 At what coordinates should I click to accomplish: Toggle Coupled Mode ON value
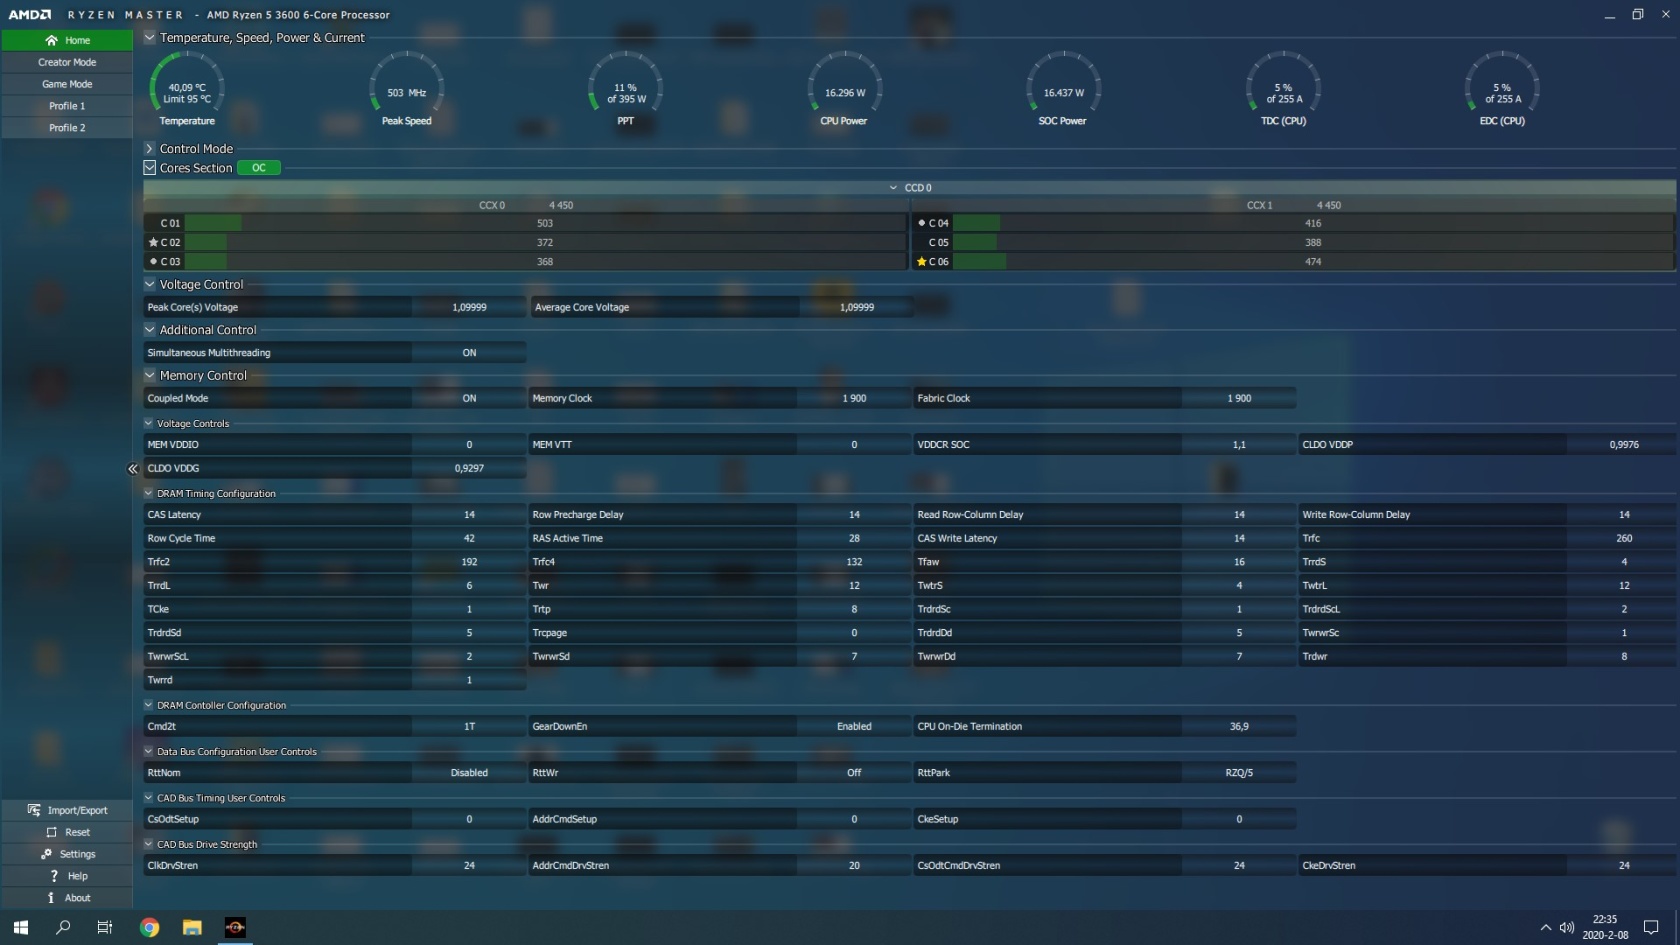coord(469,398)
